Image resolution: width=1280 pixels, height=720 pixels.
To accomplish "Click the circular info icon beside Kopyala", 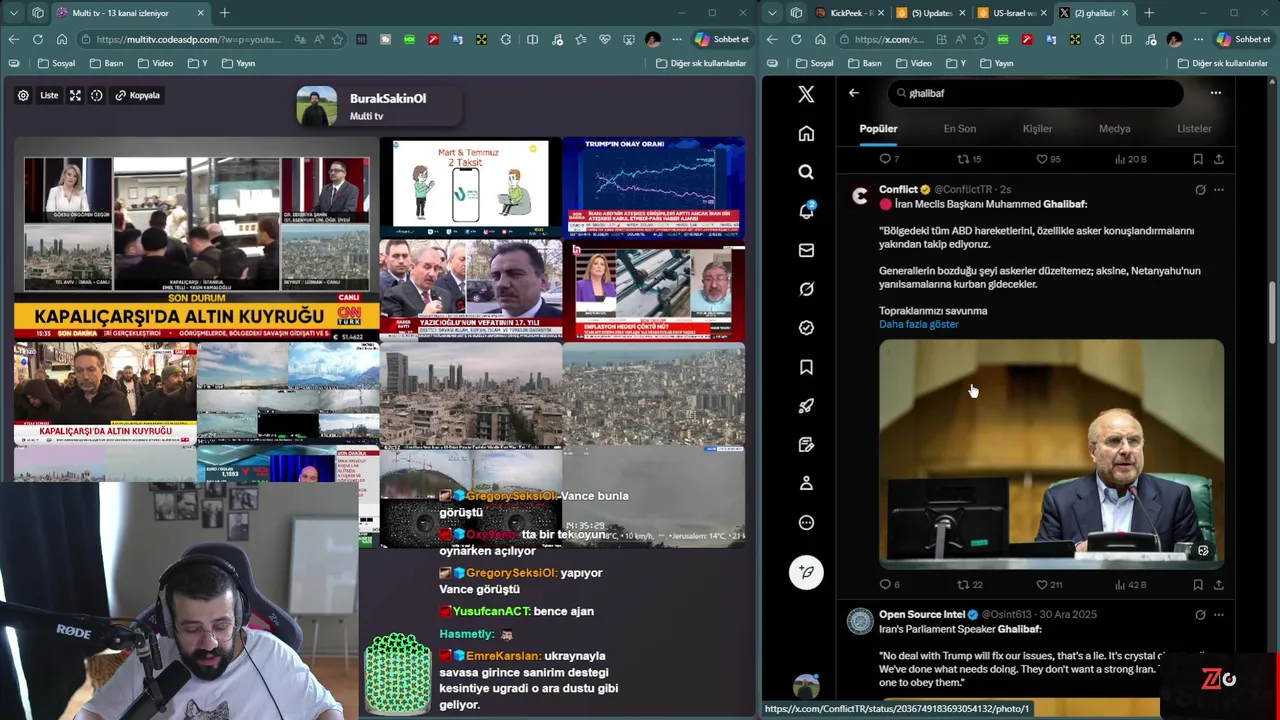I will [x=97, y=95].
